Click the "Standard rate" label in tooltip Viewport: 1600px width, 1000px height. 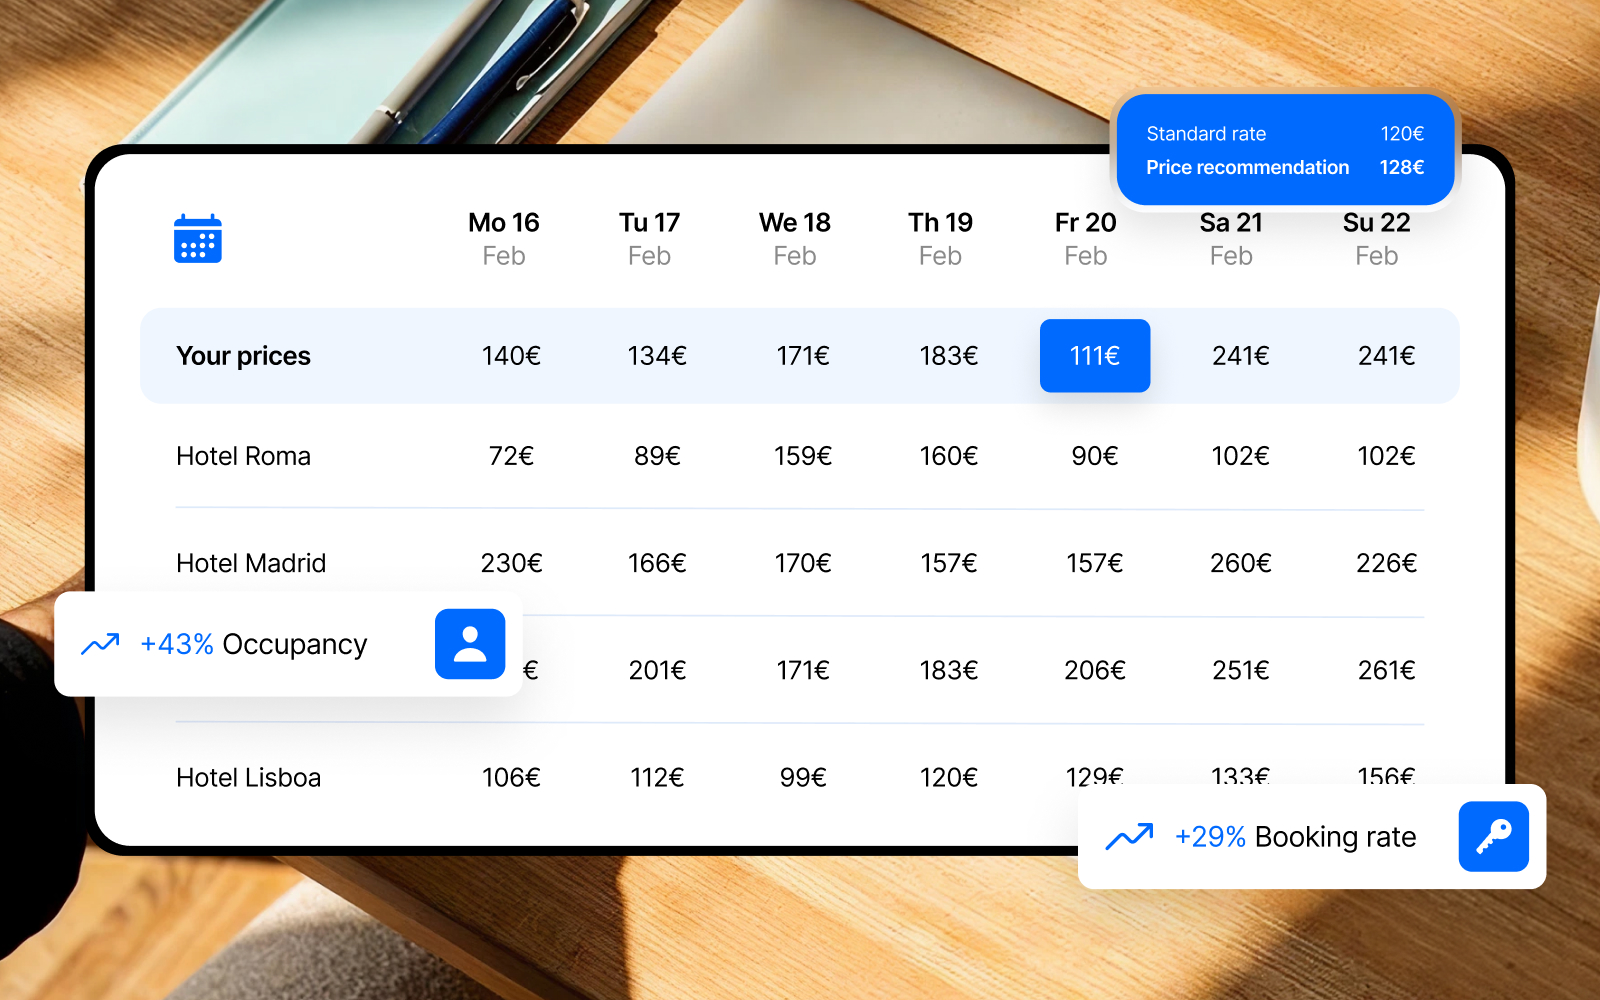point(1206,134)
